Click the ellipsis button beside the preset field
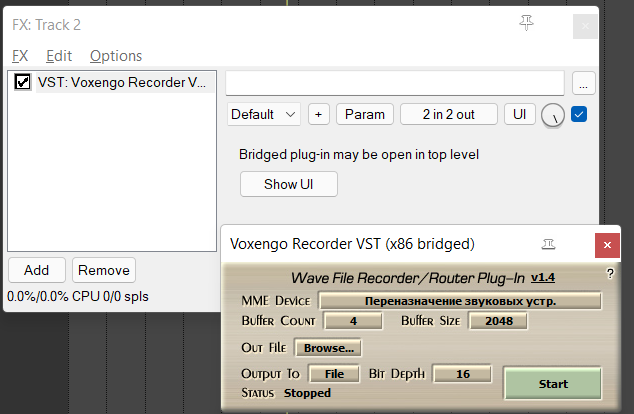The height and width of the screenshot is (414, 634). pos(585,83)
